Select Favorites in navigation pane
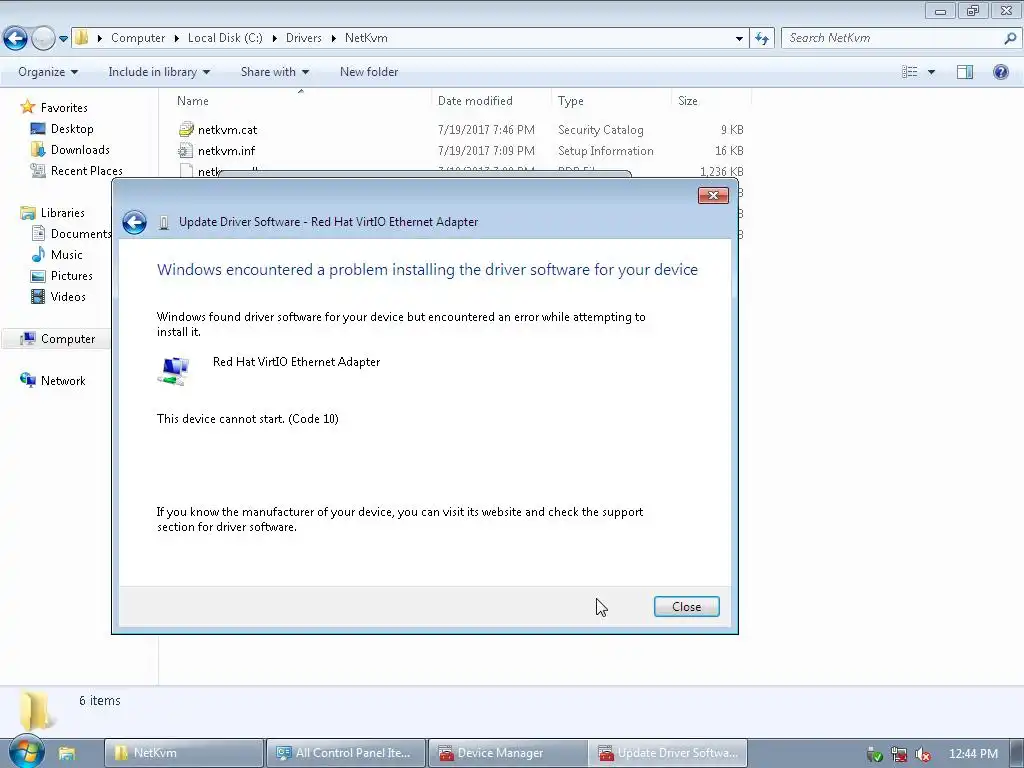The height and width of the screenshot is (768, 1024). [64, 108]
